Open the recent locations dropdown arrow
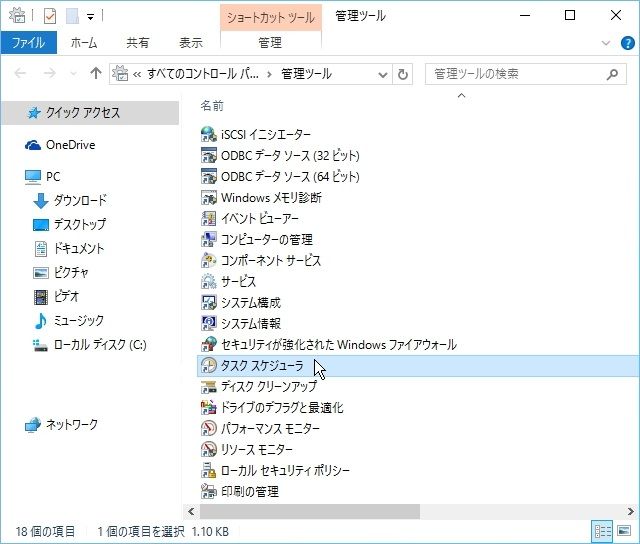This screenshot has width=640, height=544. pyautogui.click(x=73, y=74)
